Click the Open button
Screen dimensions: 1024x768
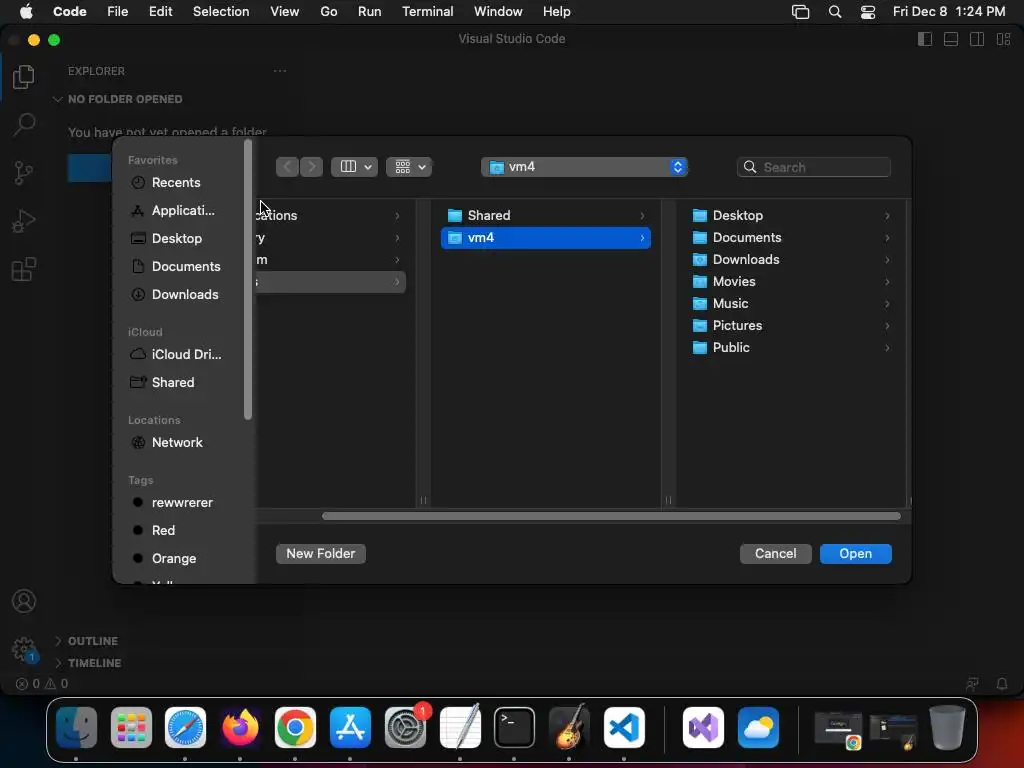[856, 554]
